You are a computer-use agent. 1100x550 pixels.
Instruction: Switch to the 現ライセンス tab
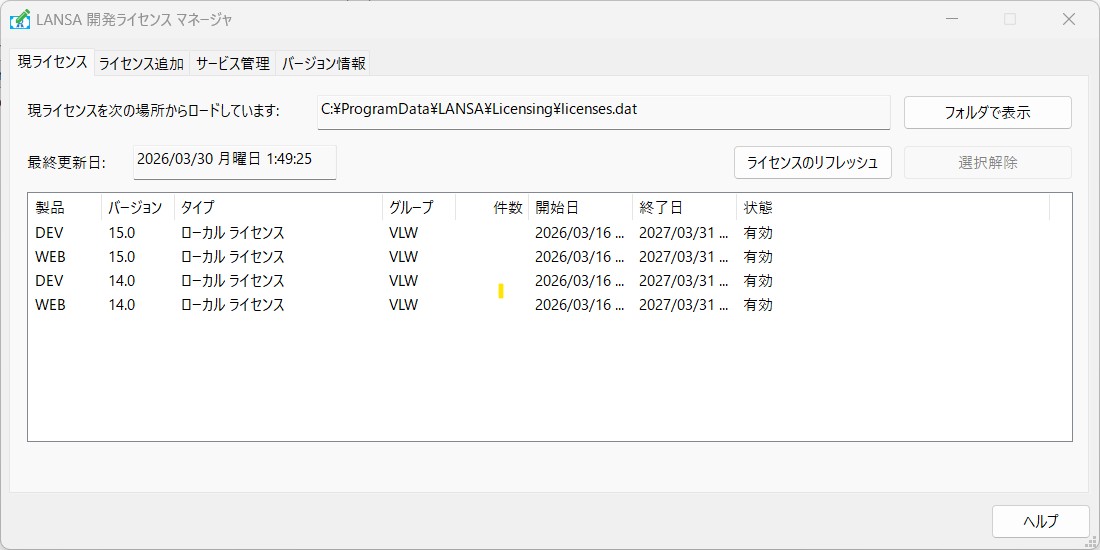[x=52, y=62]
